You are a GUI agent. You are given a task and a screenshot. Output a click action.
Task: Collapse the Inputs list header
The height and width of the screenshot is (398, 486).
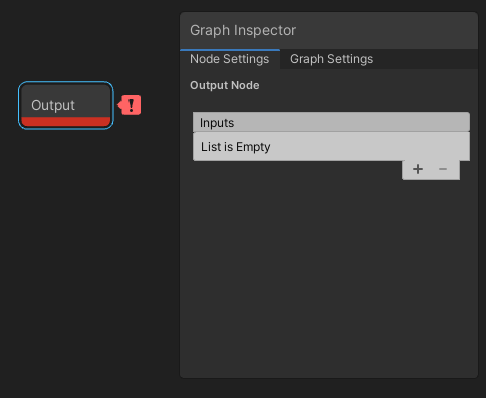click(331, 122)
